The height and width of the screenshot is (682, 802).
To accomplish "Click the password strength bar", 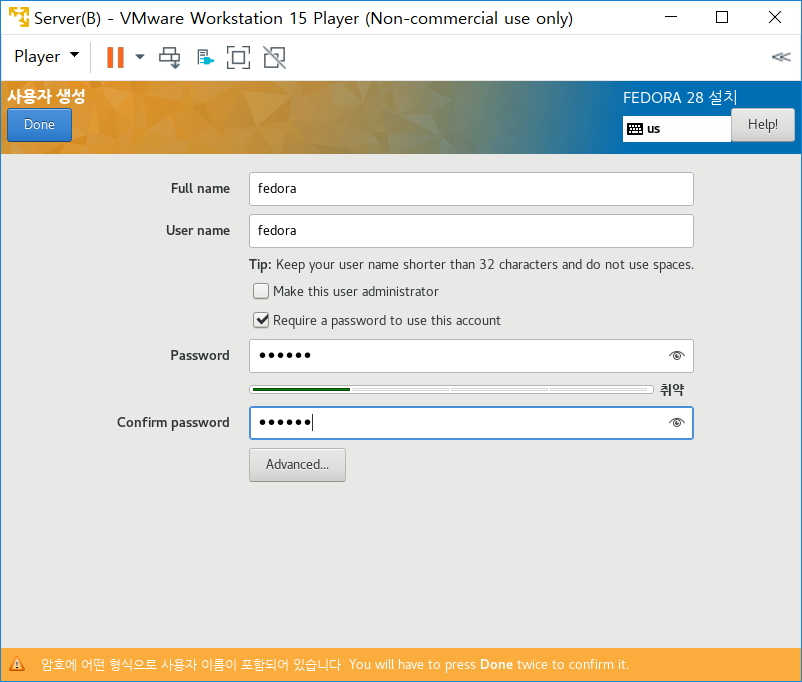I will [451, 389].
